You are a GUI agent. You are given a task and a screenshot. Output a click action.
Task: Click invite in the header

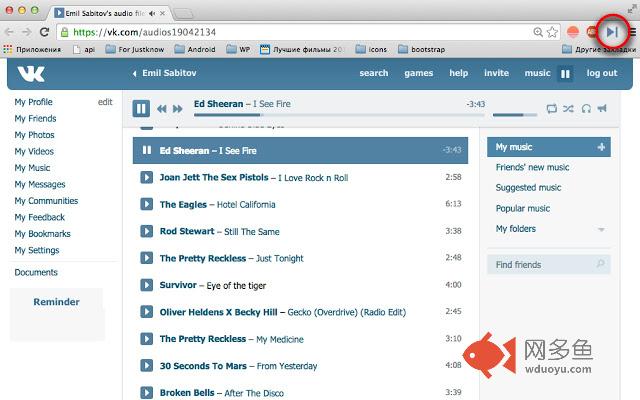496,73
